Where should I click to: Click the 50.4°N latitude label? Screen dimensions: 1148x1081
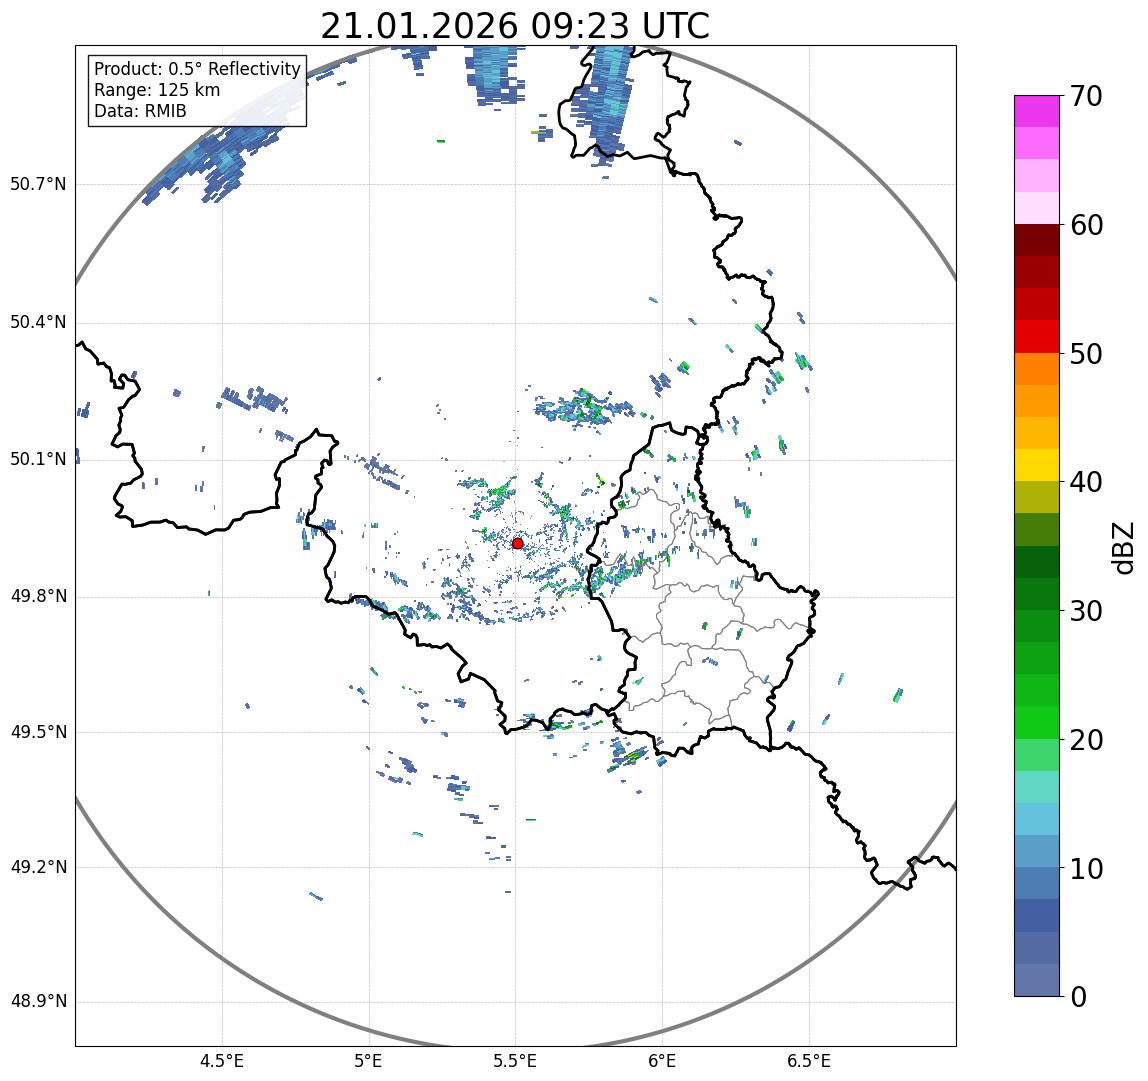(38, 322)
